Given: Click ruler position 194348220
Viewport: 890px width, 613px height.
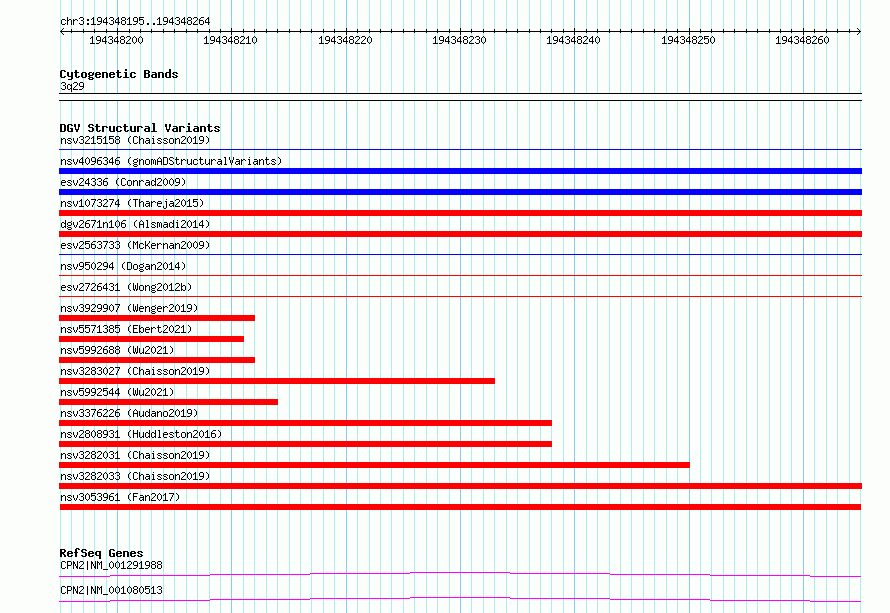Looking at the screenshot, I should [x=345, y=40].
